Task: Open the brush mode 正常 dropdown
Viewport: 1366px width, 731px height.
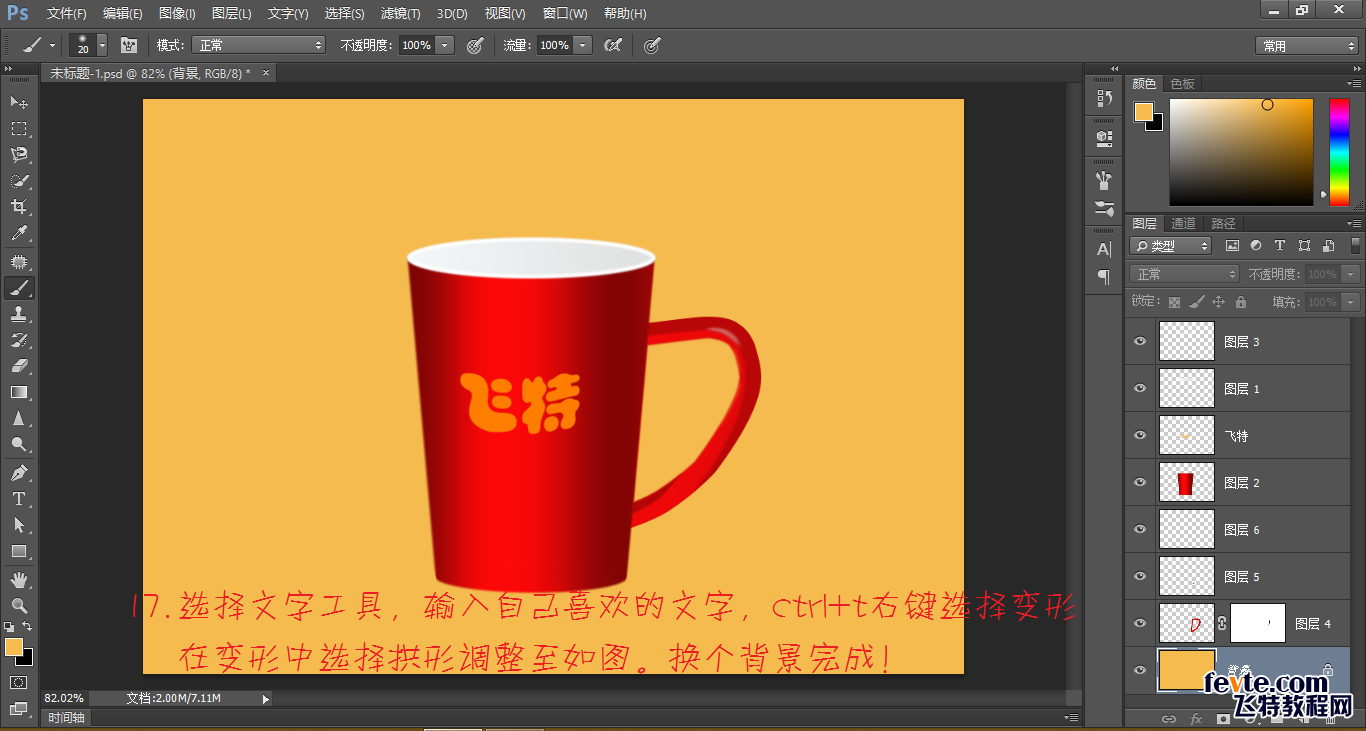Action: coord(258,45)
